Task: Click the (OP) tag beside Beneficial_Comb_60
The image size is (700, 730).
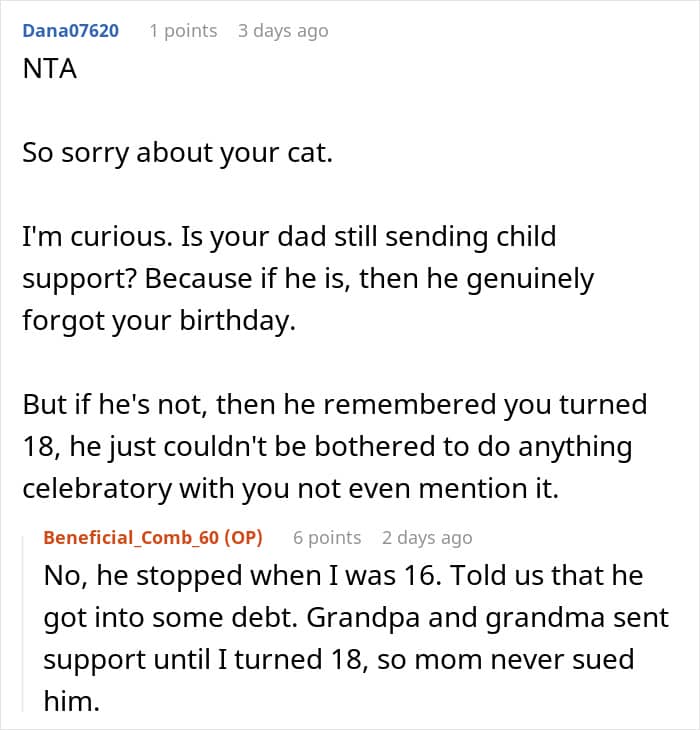Action: point(243,538)
